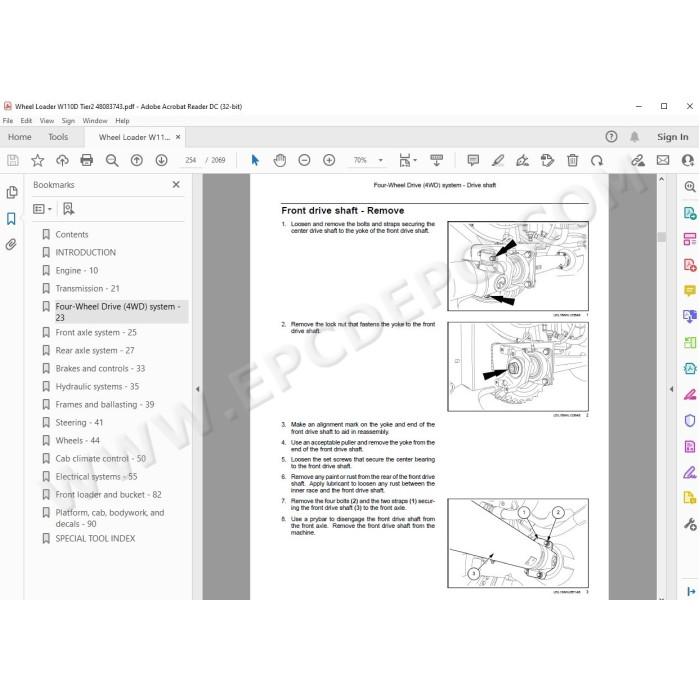Click the stamp tool icon
Image resolution: width=700 pixels, height=700 pixels.
pyautogui.click(x=547, y=160)
